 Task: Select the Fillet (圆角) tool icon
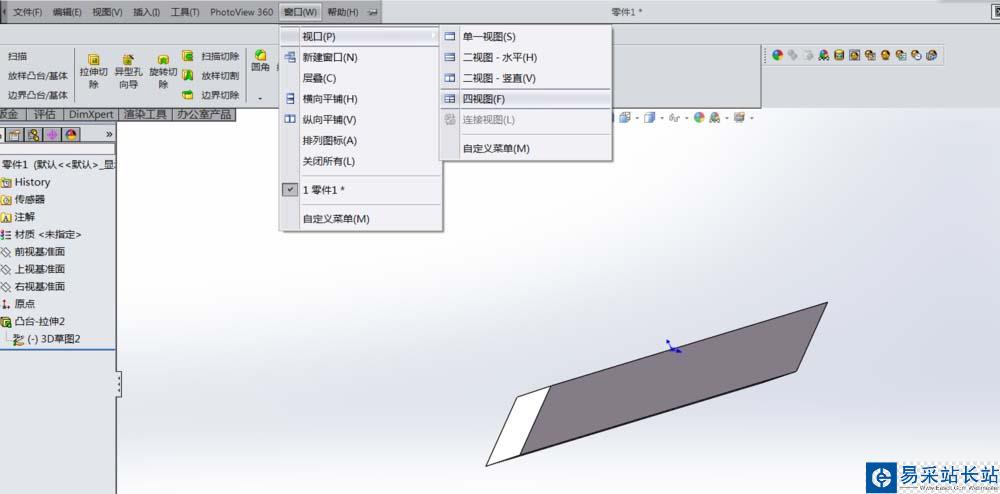point(260,56)
